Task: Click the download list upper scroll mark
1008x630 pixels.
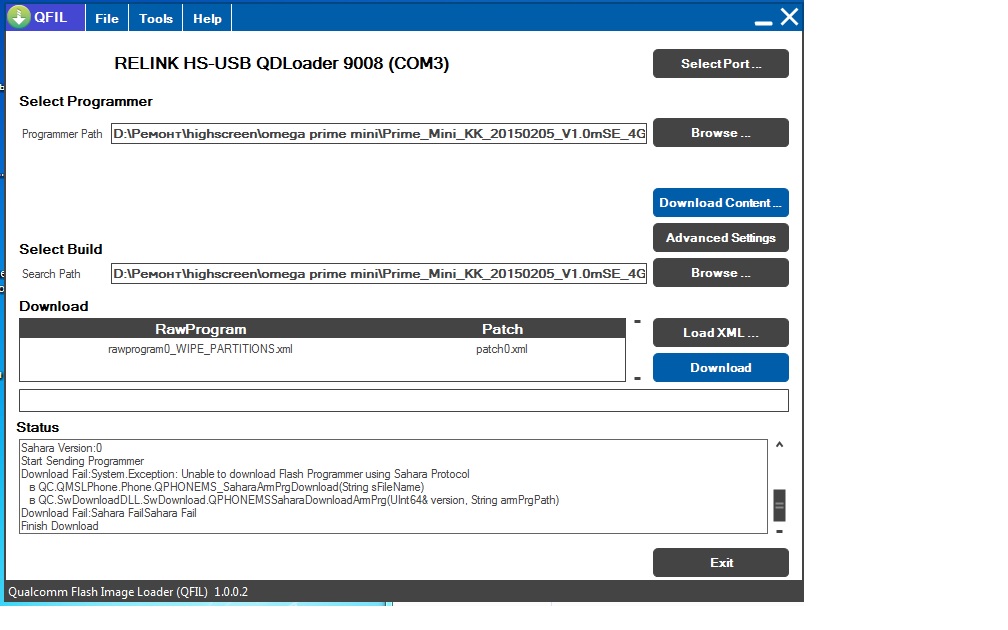Action: click(637, 321)
